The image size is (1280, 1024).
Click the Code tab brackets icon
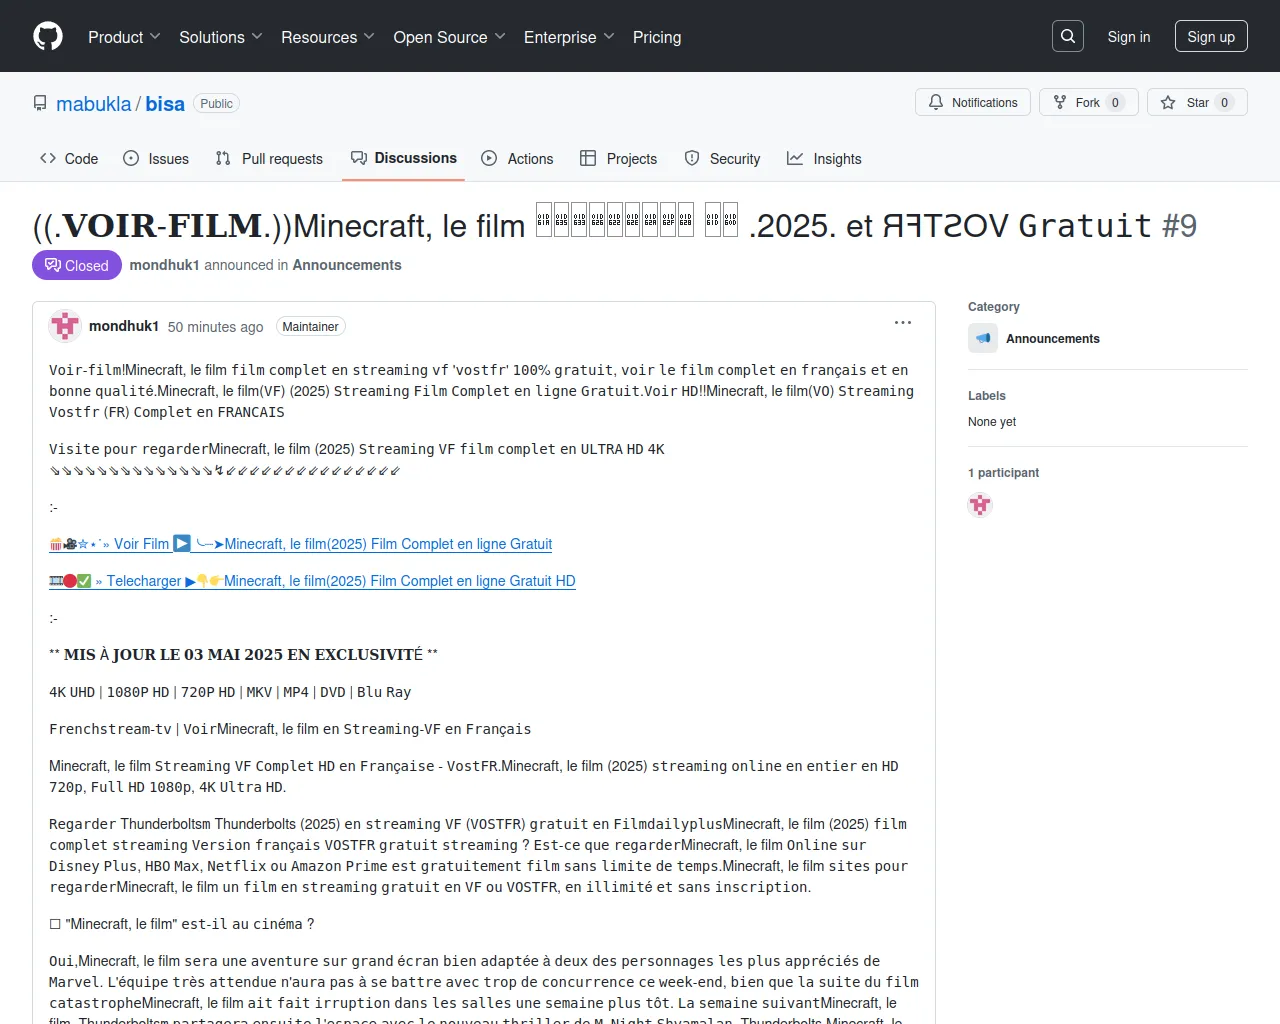(x=48, y=158)
